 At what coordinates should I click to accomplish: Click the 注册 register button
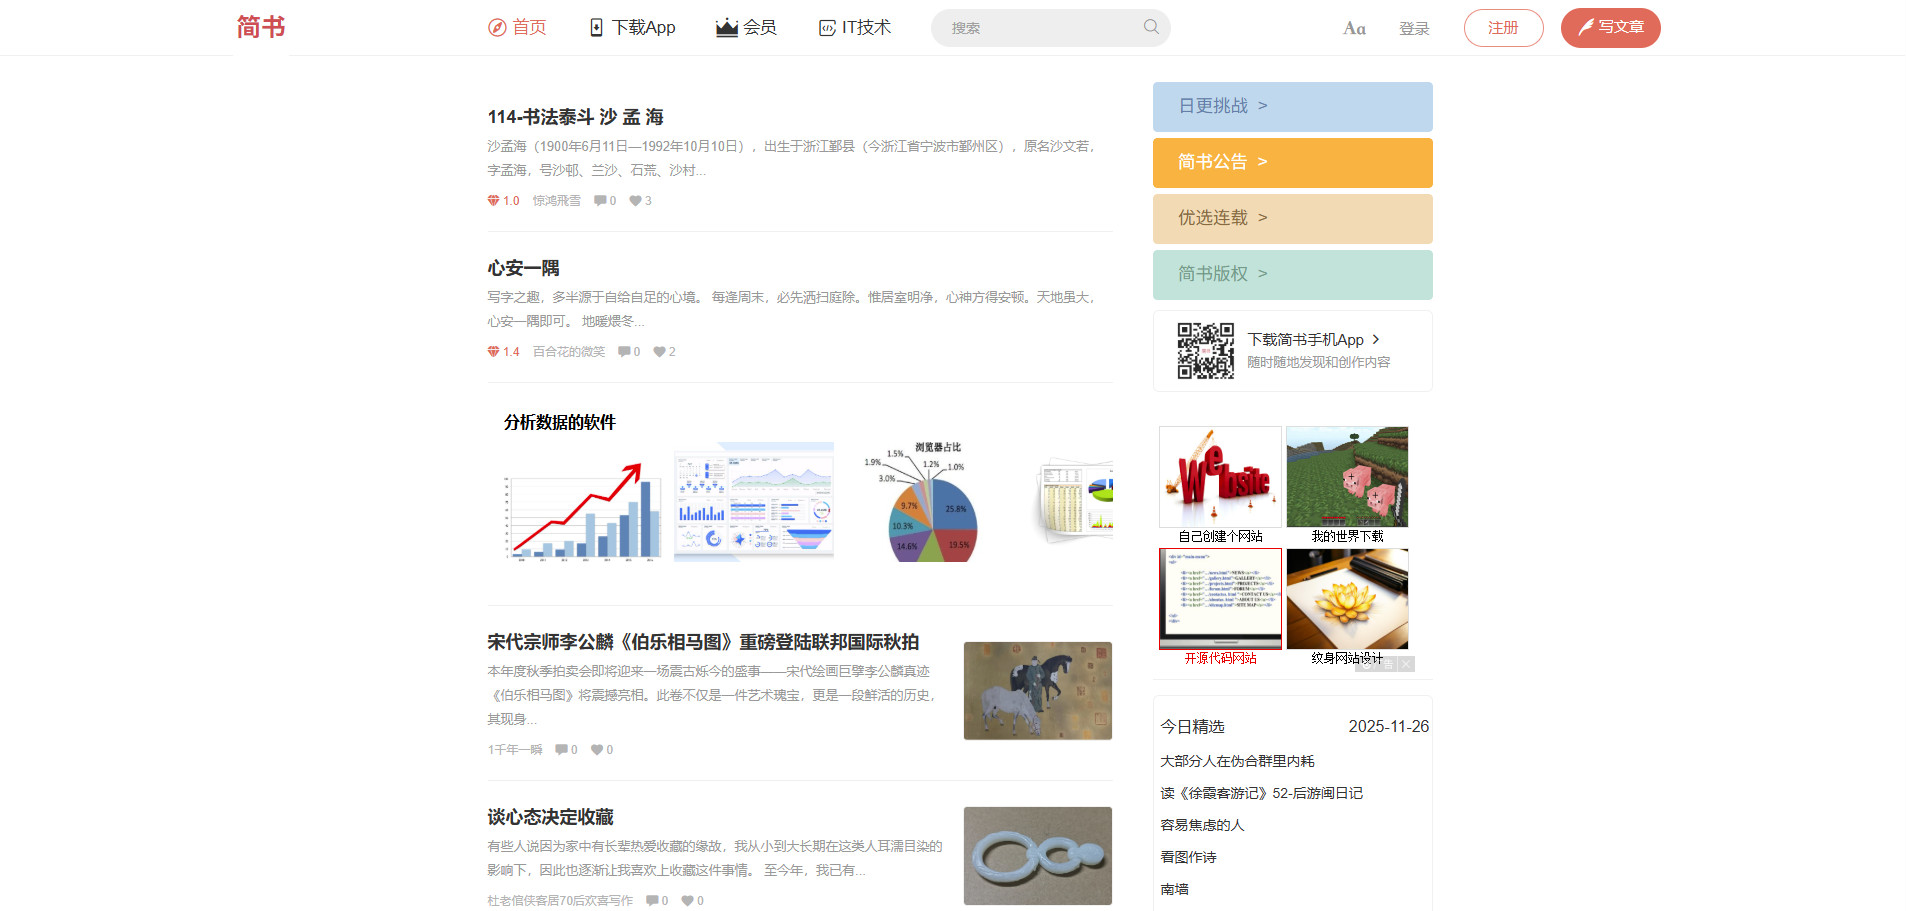click(1503, 28)
